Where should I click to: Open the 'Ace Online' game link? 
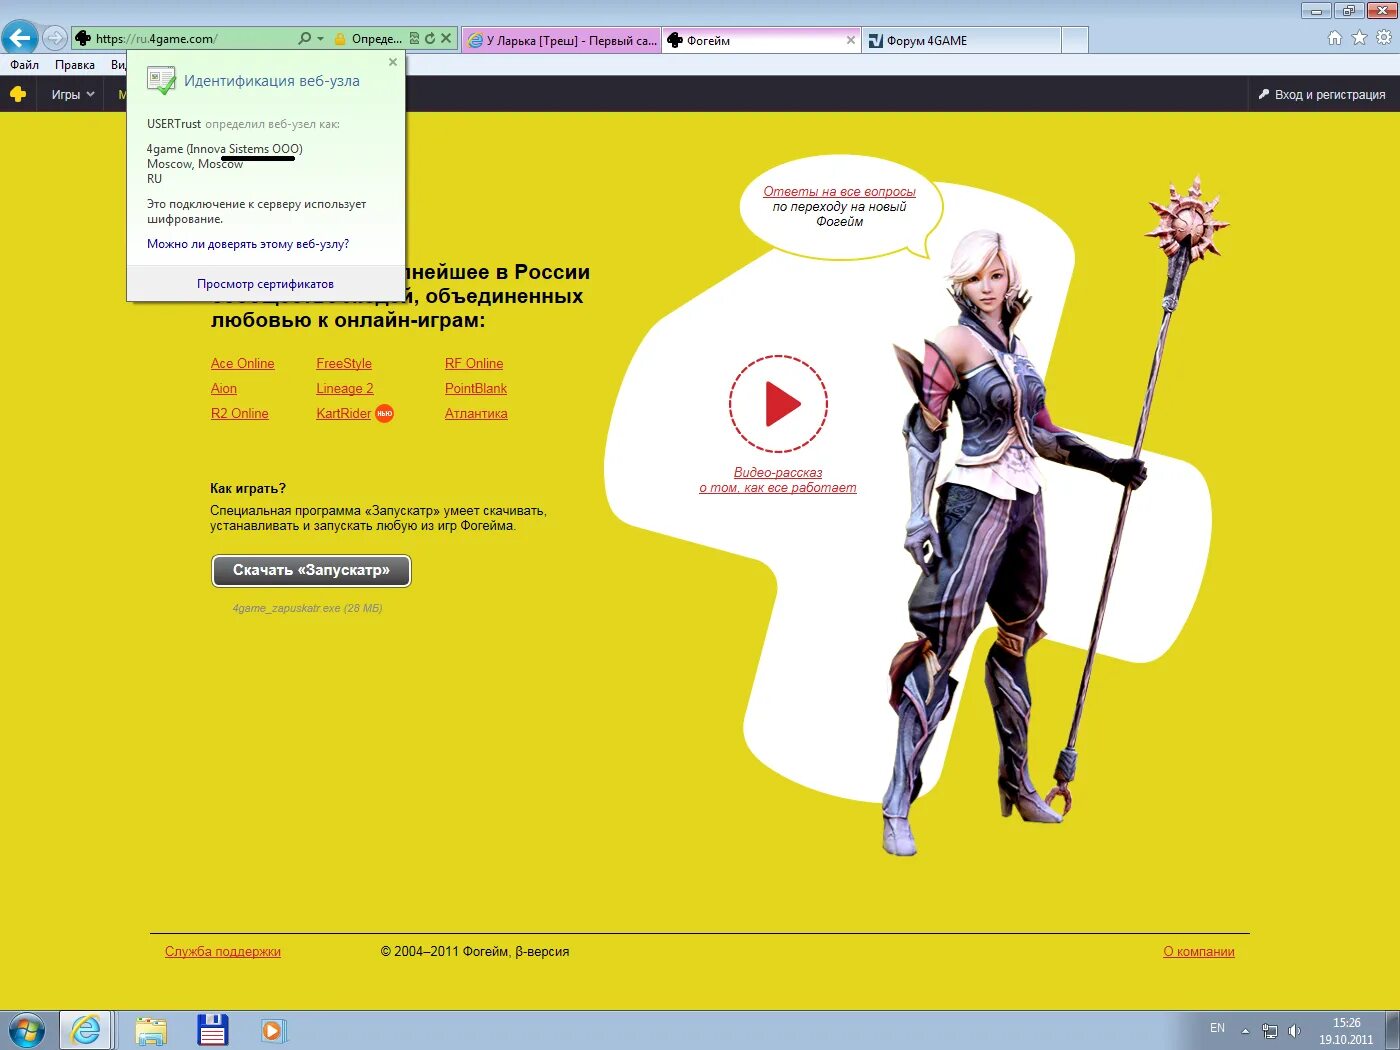coord(242,364)
